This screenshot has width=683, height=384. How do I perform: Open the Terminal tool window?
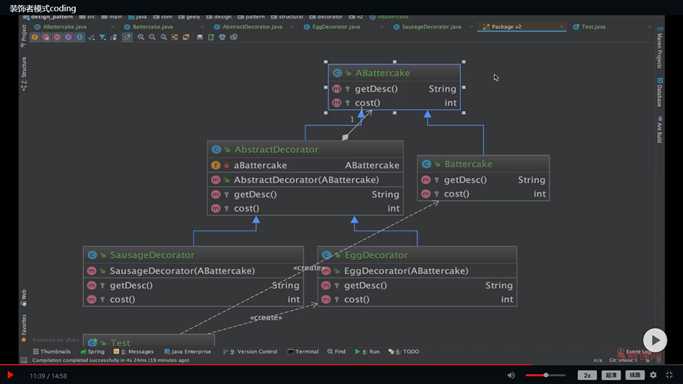pos(303,351)
